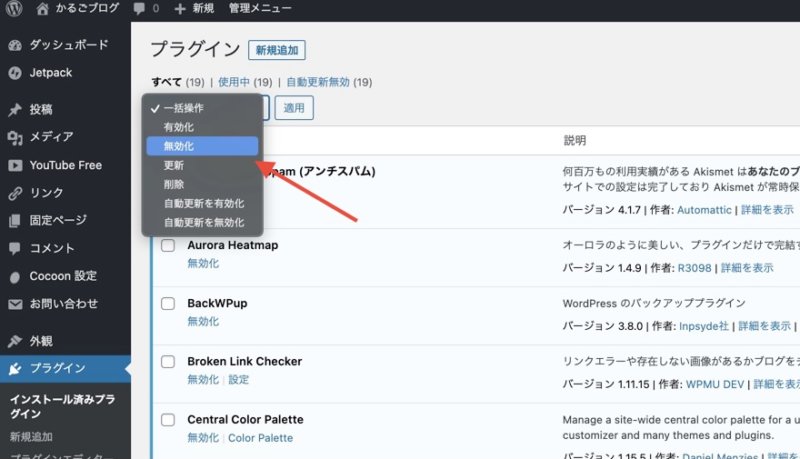Image resolution: width=800 pixels, height=459 pixels.
Task: Click the リンク chain icon
Action: click(x=15, y=193)
